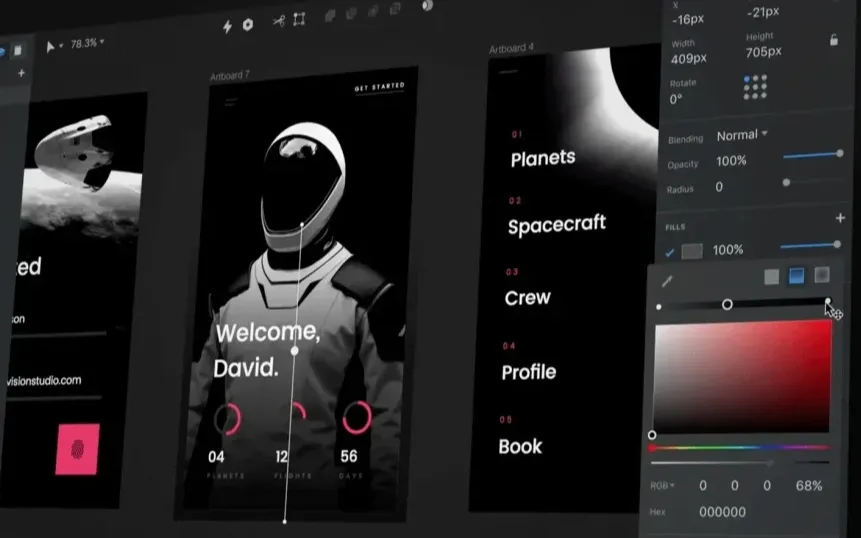Toggle the aspect ratio lock icon
This screenshot has height=538, width=861.
coord(833,40)
